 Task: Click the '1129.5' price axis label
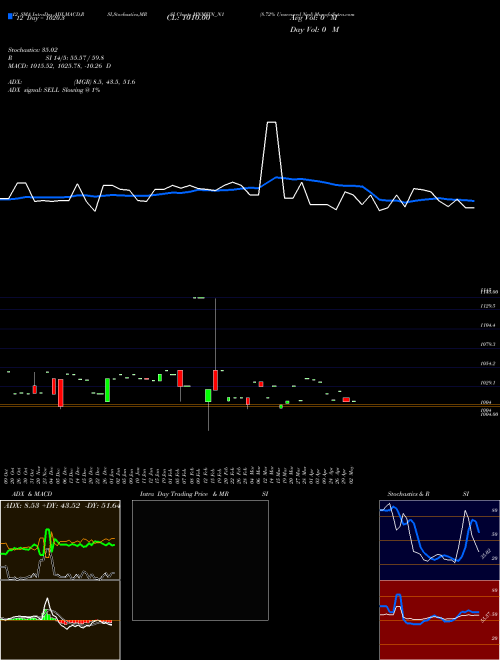point(488,306)
